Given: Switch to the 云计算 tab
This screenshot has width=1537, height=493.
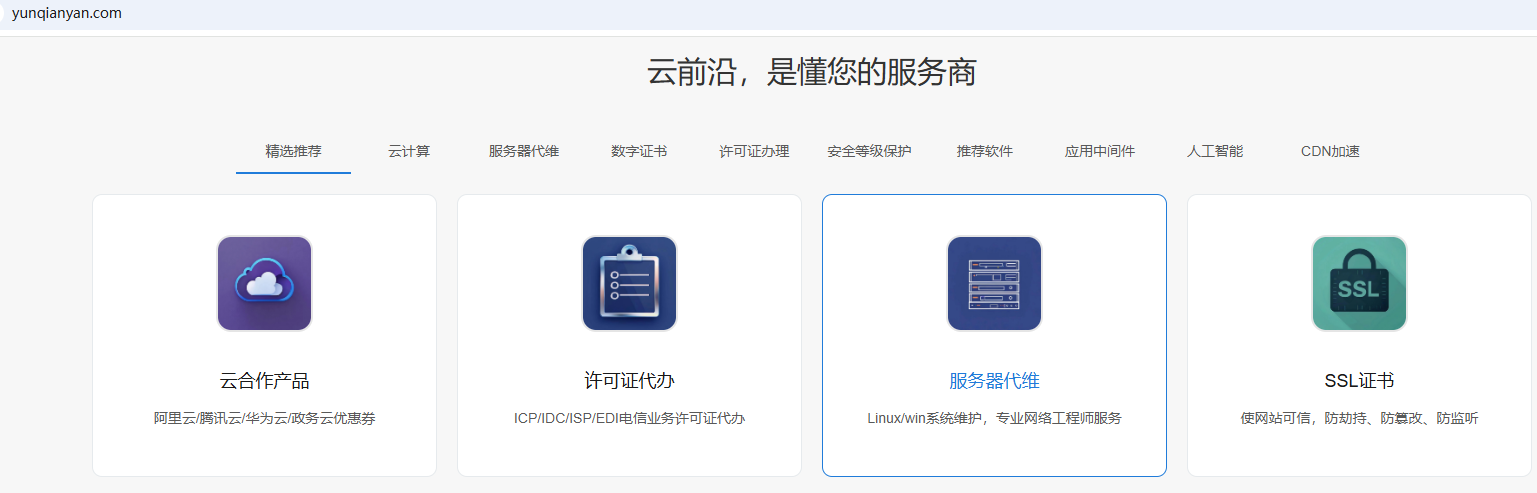Looking at the screenshot, I should (x=409, y=152).
